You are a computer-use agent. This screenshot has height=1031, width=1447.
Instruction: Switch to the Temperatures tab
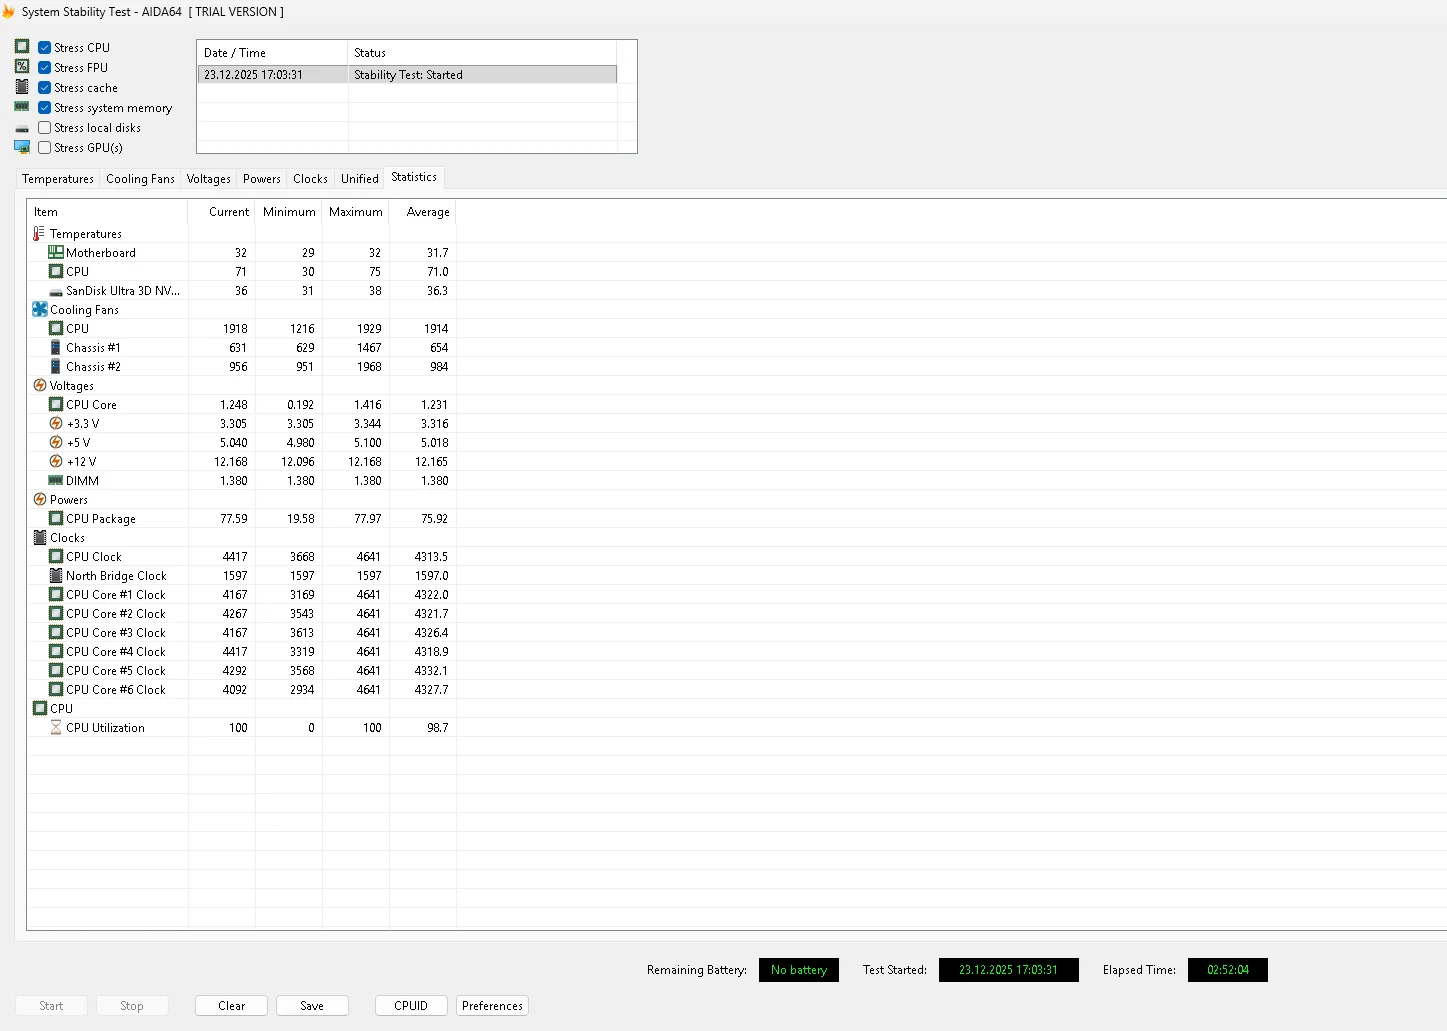tap(58, 179)
